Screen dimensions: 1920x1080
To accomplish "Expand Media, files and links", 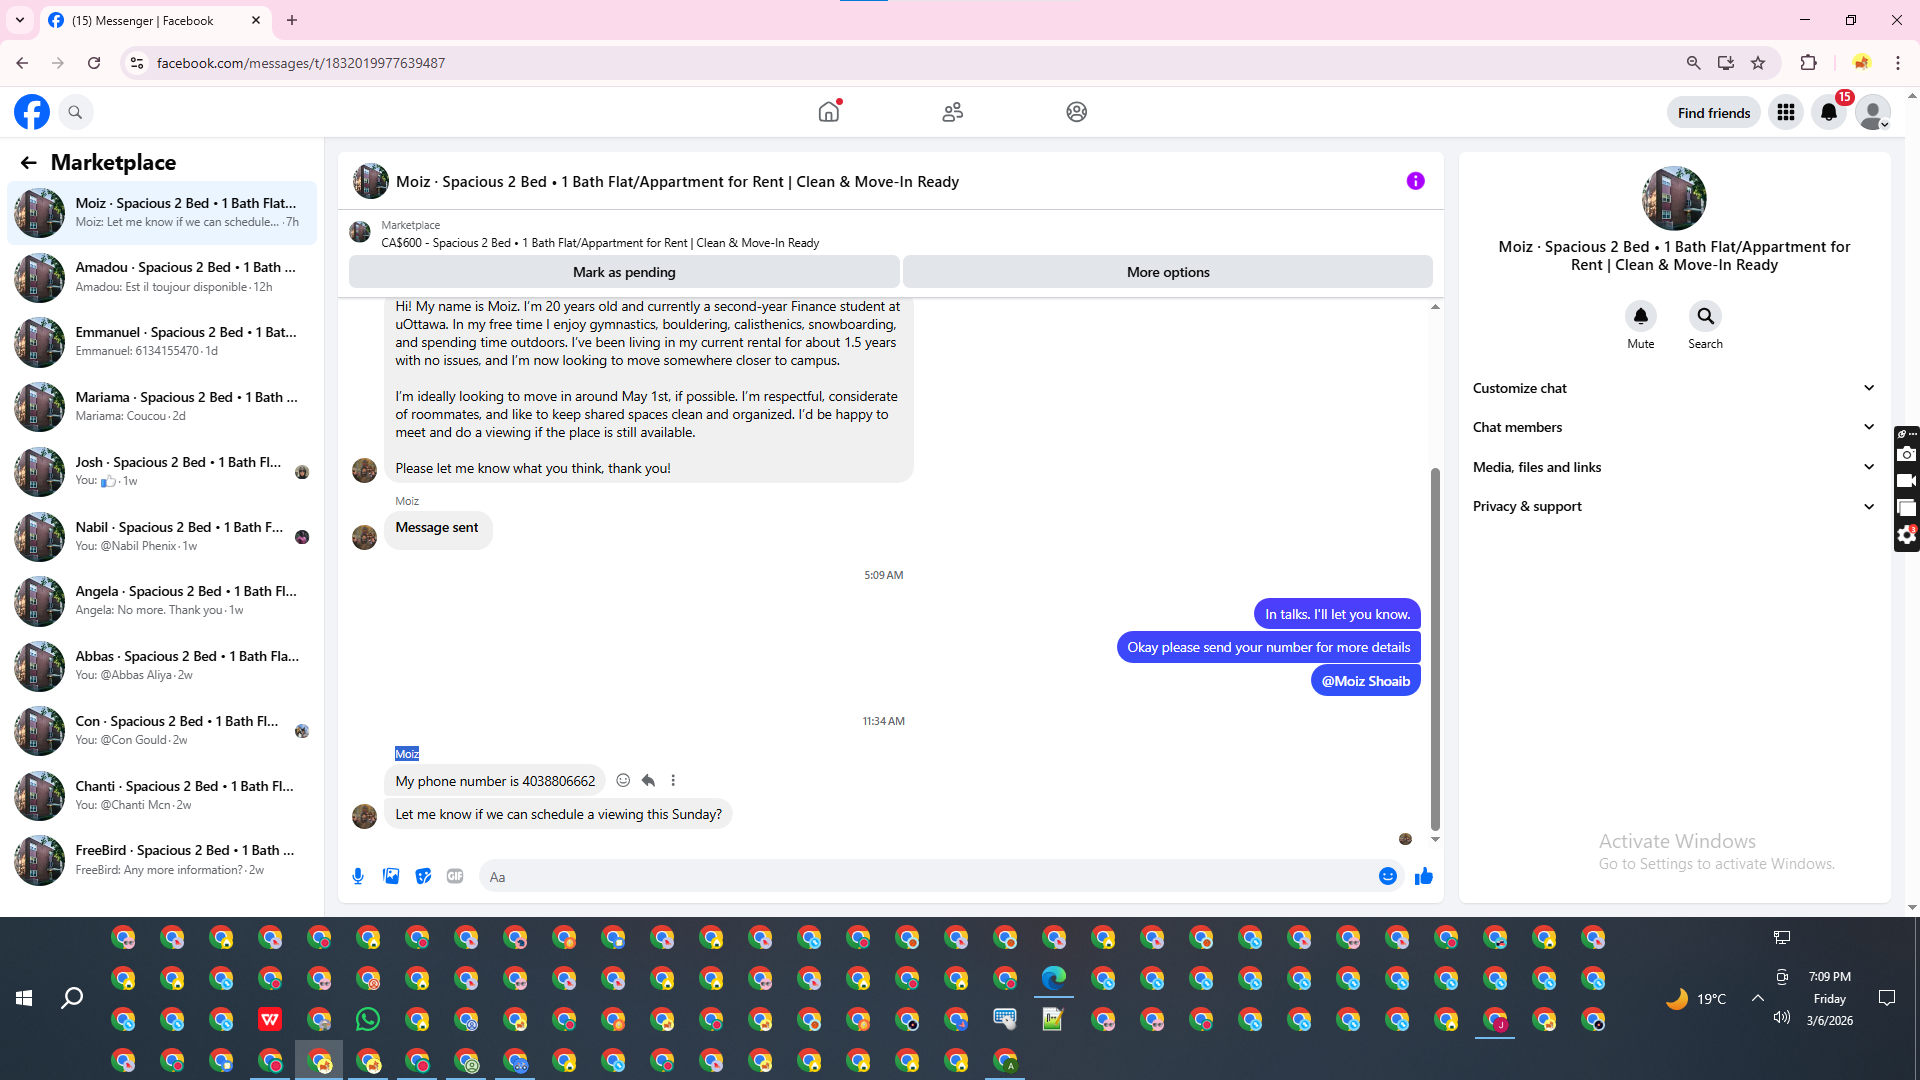I will (1673, 467).
